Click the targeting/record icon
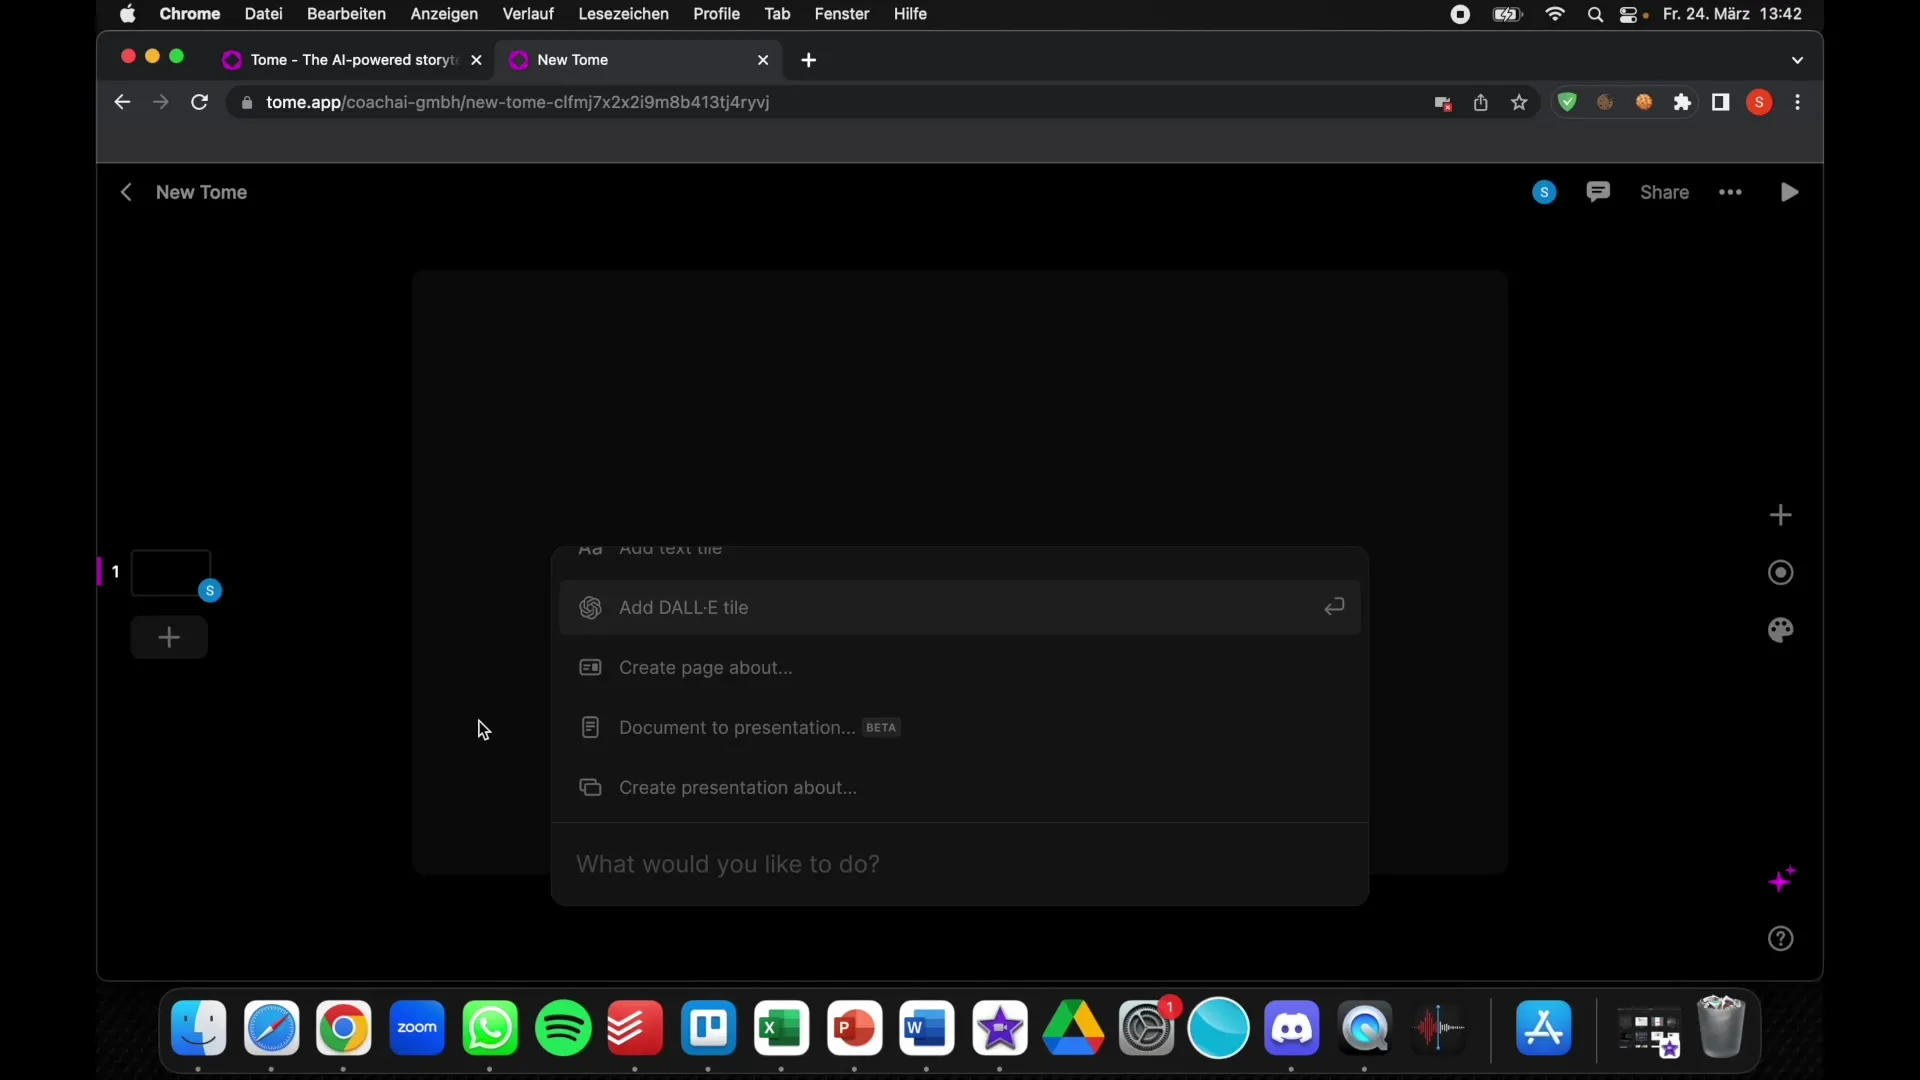1920x1080 pixels. coord(1780,572)
